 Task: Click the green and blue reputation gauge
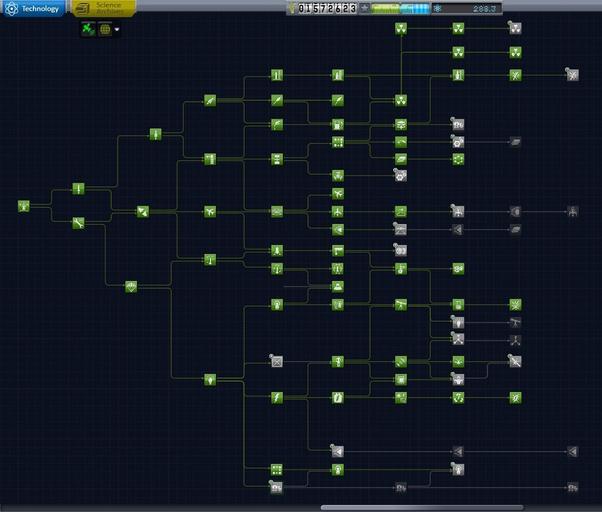[x=400, y=8]
